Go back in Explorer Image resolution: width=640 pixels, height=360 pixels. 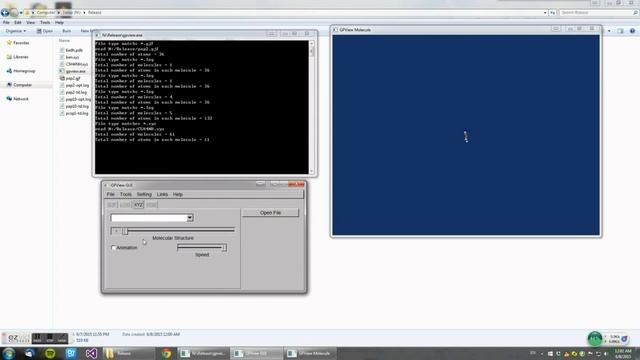pyautogui.click(x=5, y=13)
